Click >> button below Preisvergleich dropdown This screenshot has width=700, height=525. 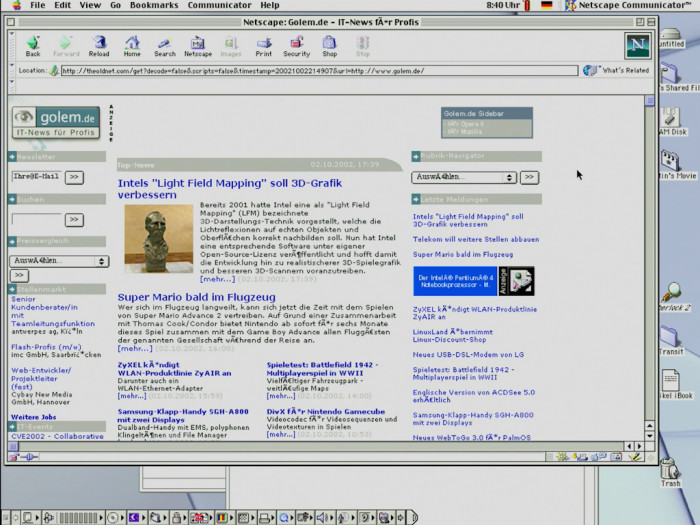click(19, 275)
